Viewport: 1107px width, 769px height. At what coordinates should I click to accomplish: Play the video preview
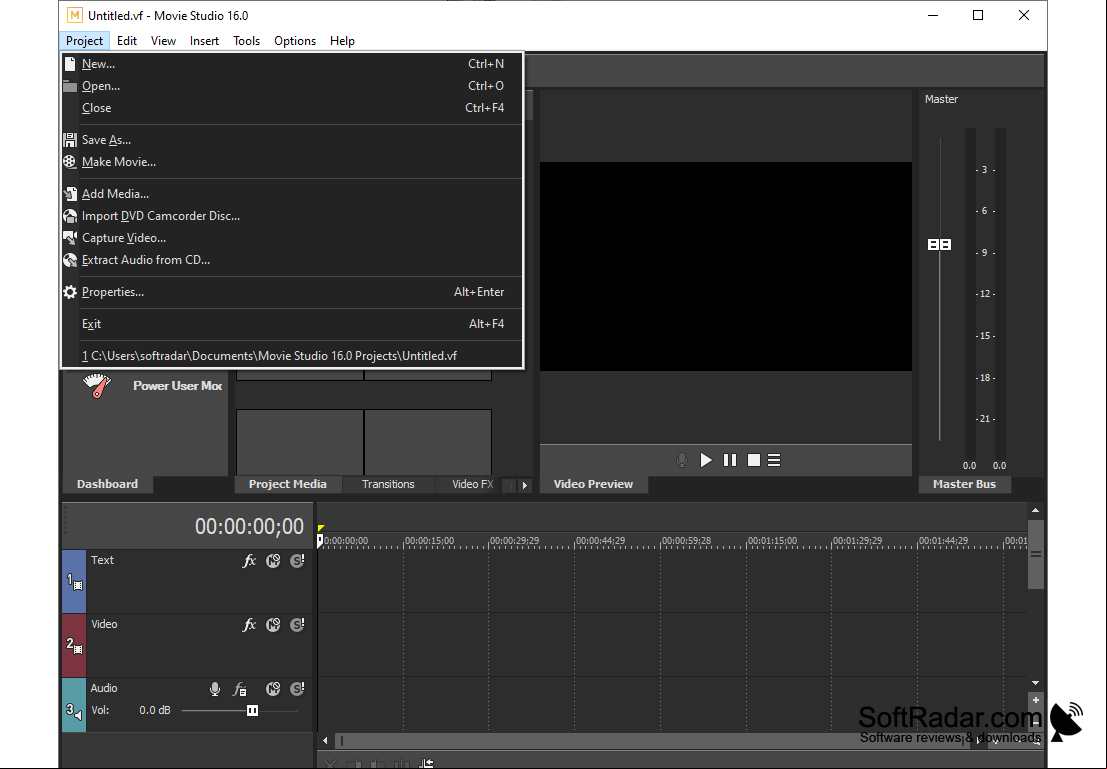[706, 460]
